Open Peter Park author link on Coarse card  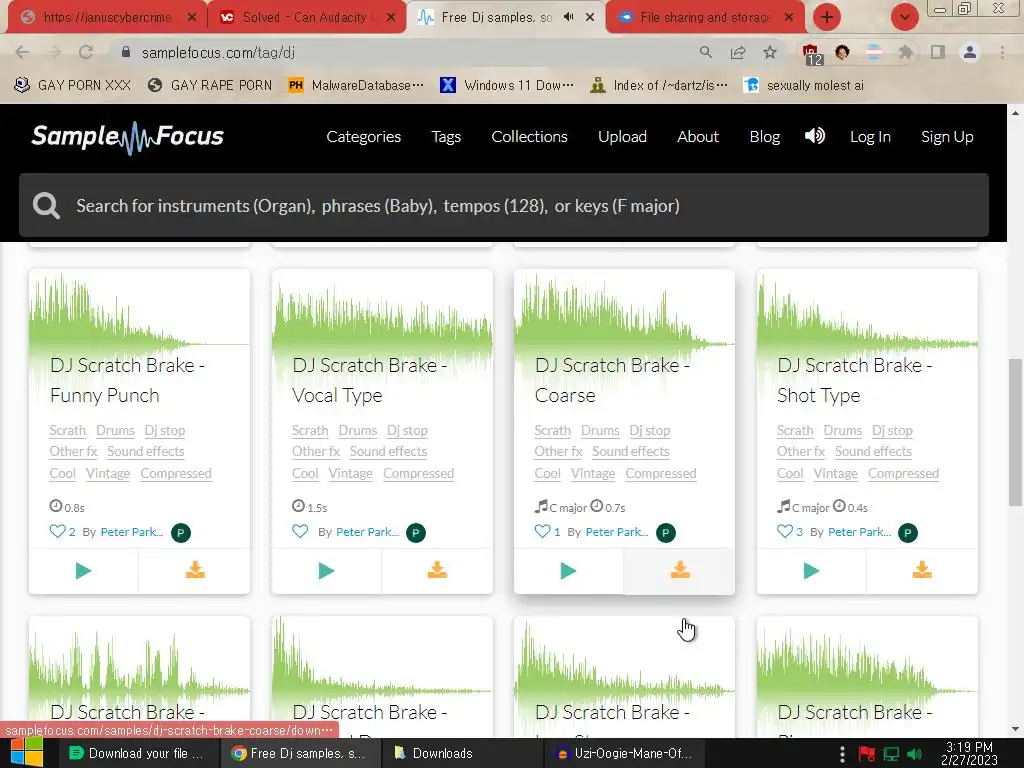pos(616,532)
